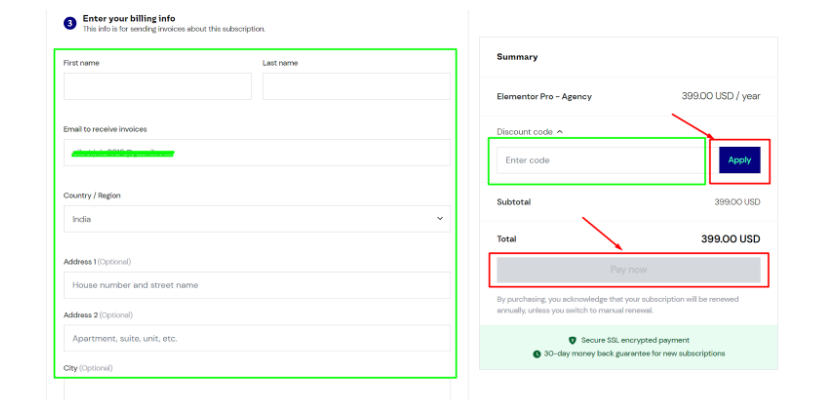Click the First name input field
This screenshot has width=829, height=407.
pos(158,86)
